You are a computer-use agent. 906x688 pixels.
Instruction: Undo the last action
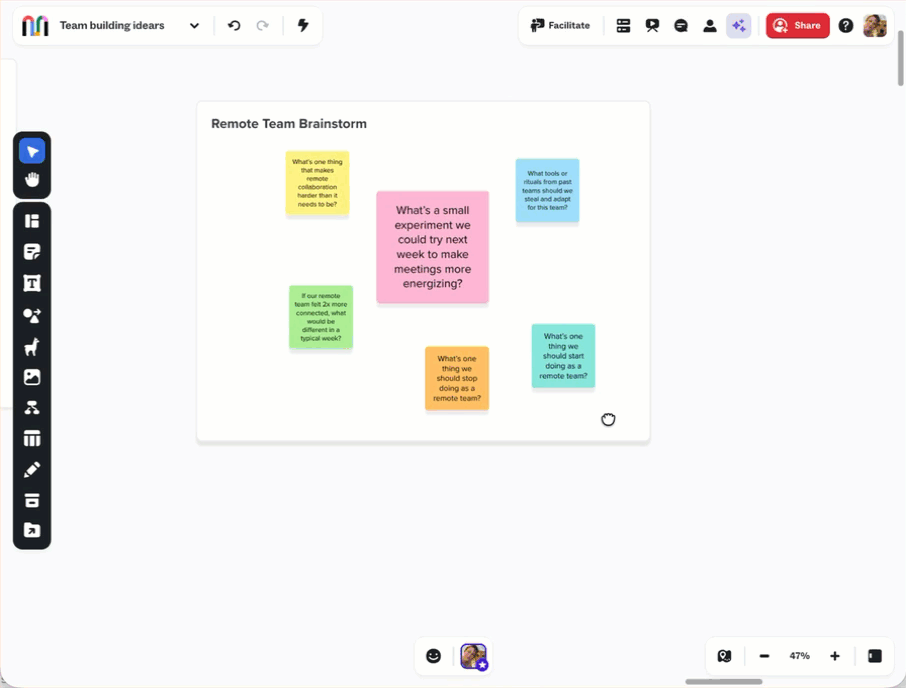click(x=234, y=25)
